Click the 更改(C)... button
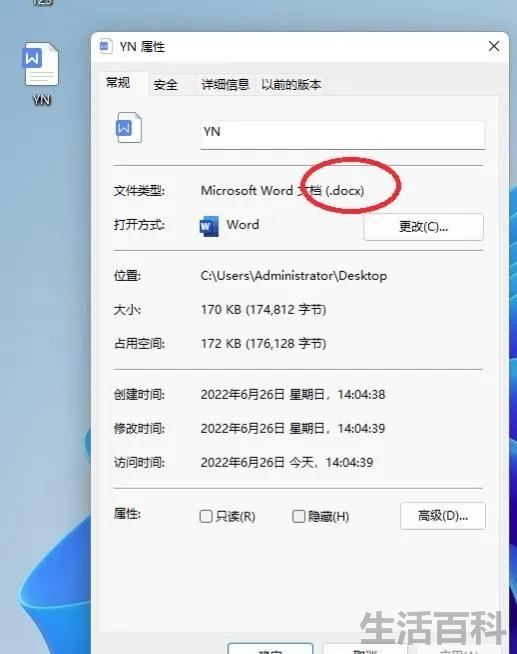This screenshot has height=654, width=517. [x=423, y=227]
